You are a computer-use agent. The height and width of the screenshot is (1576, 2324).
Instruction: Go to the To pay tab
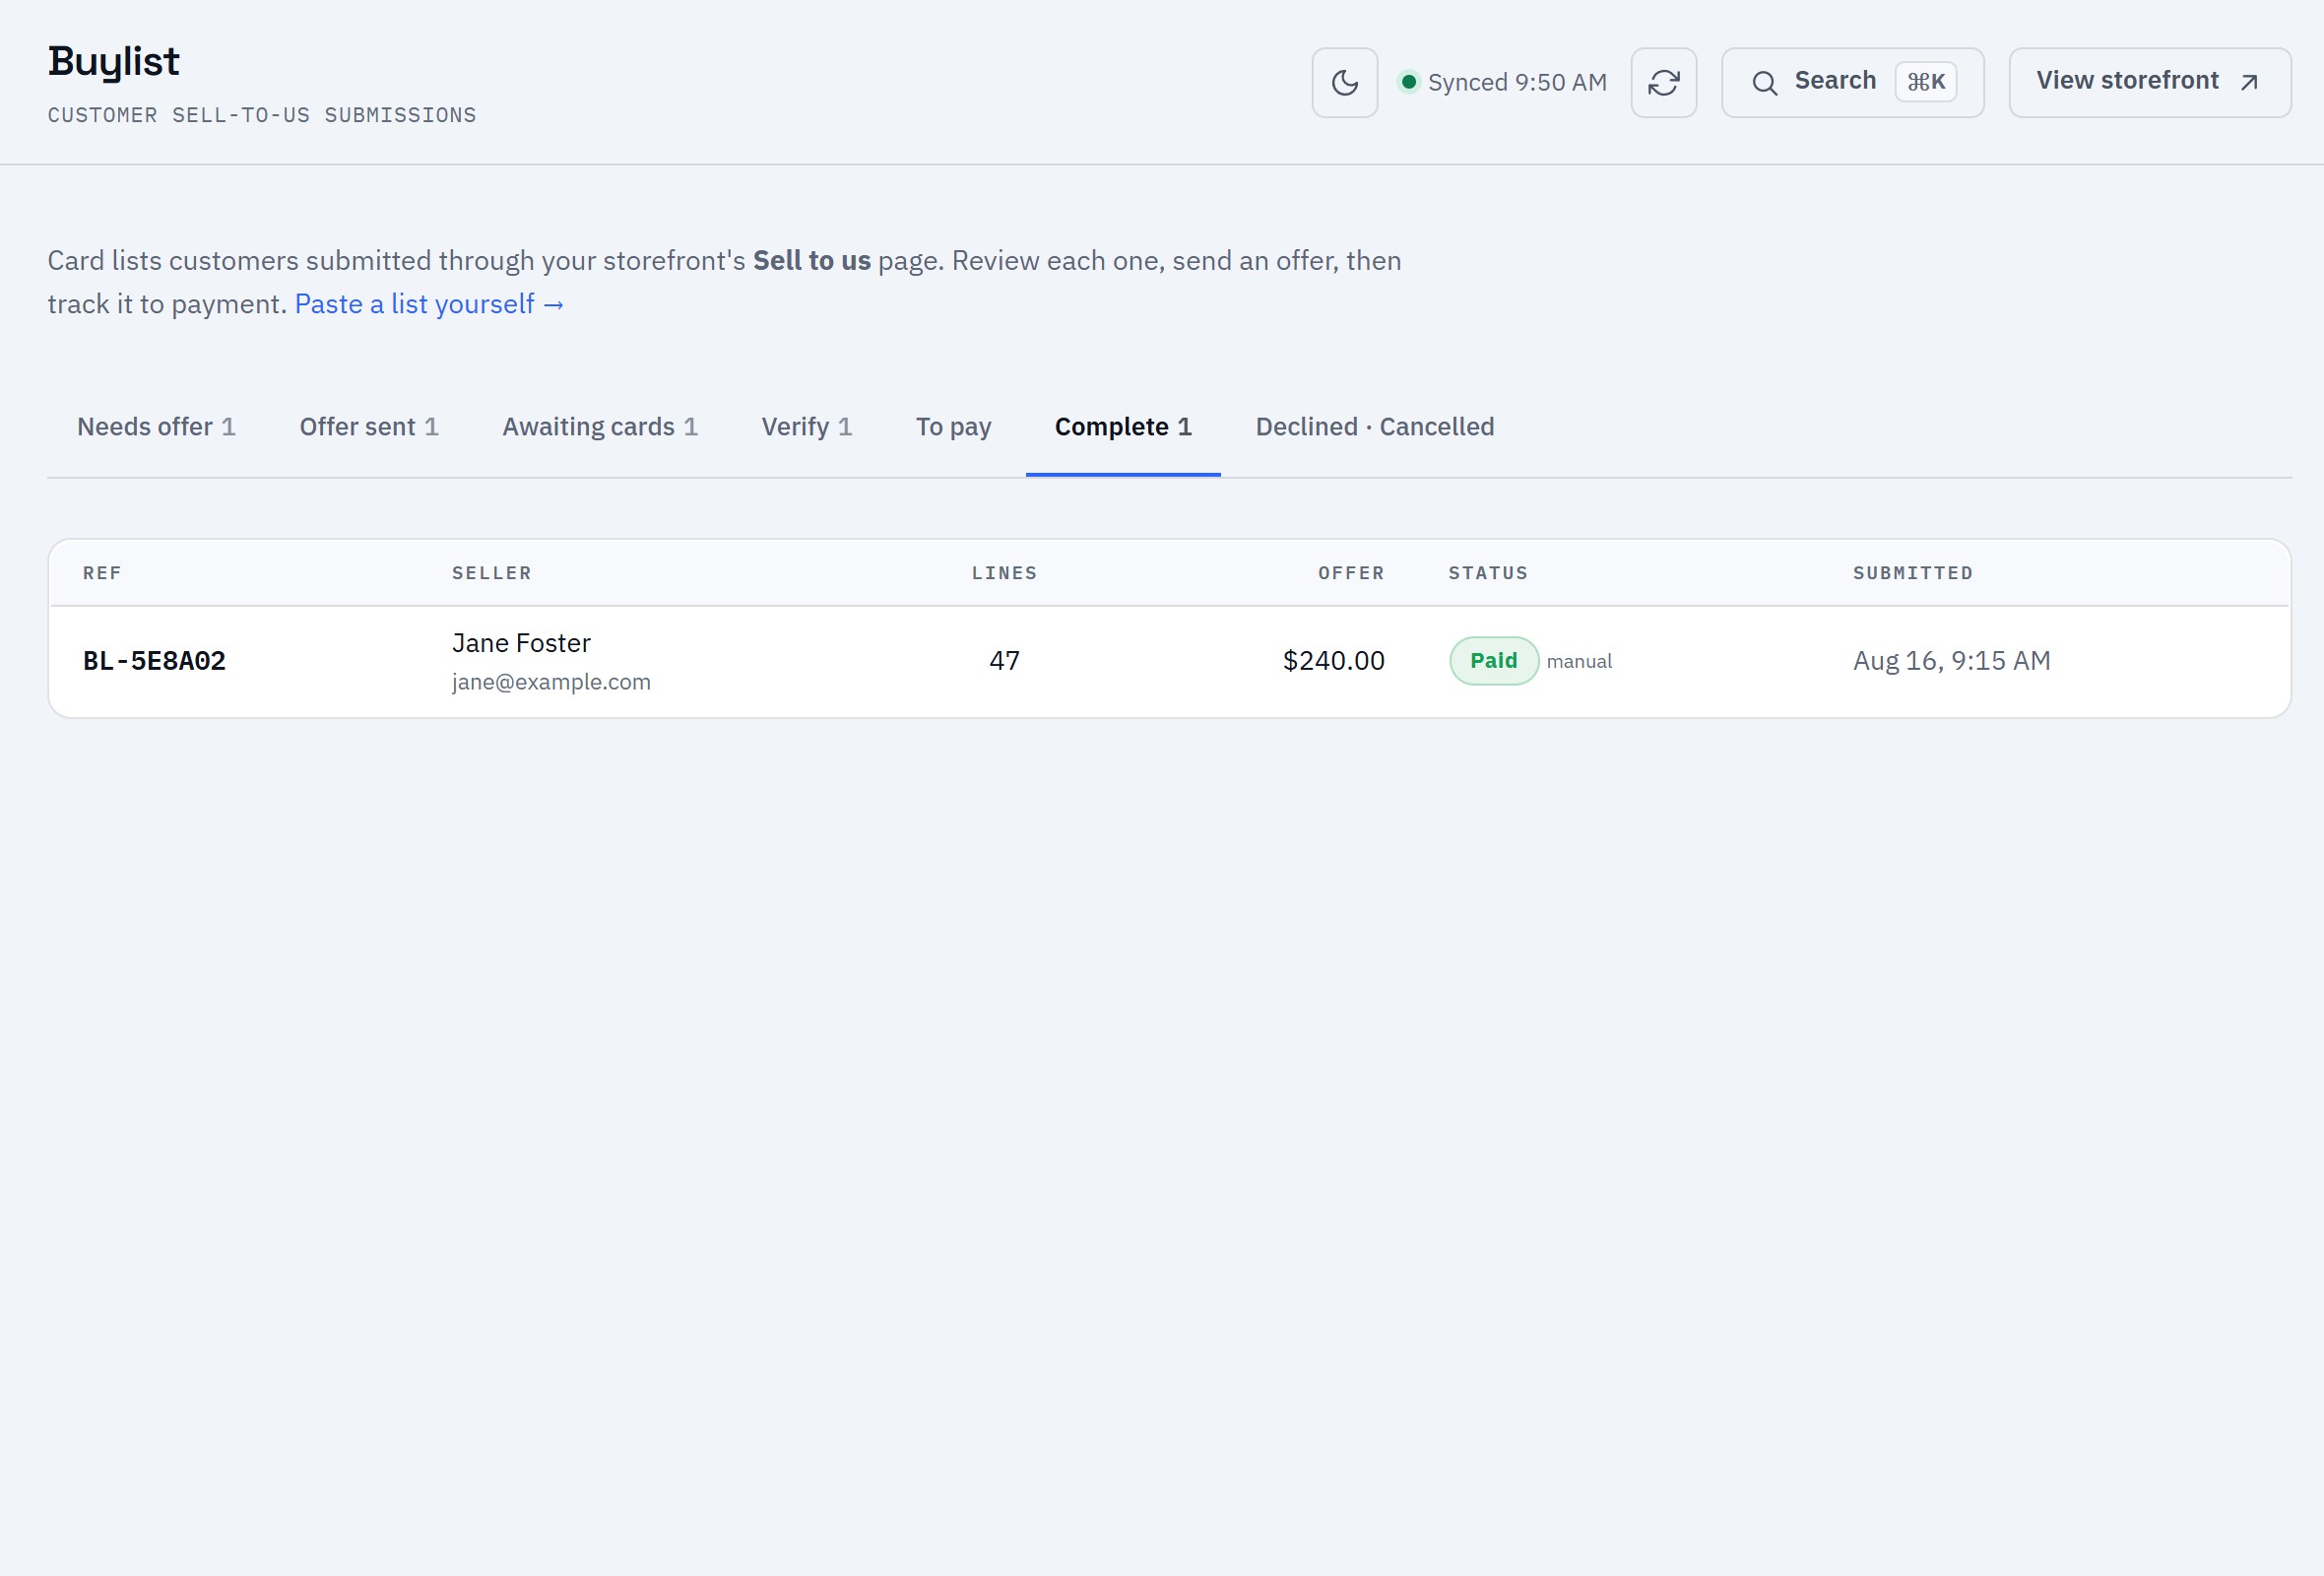pyautogui.click(x=953, y=427)
